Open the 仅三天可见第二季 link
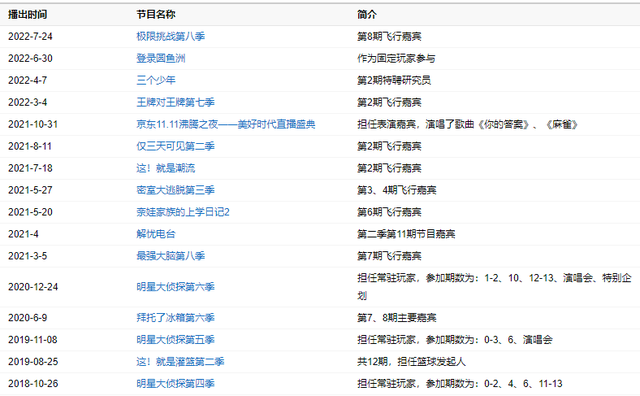This screenshot has width=640, height=396. coord(176,147)
